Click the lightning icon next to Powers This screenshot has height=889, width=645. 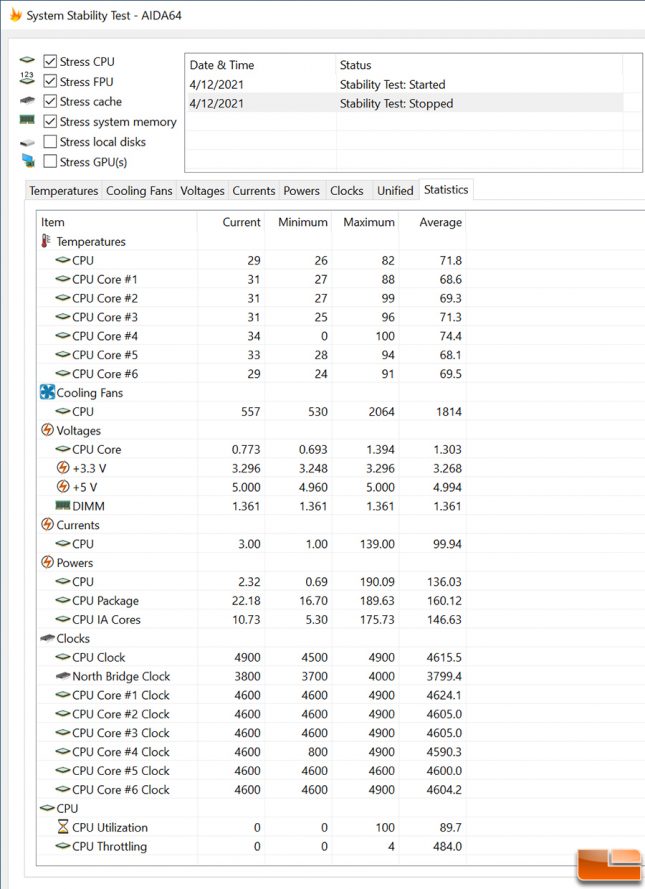click(48, 562)
